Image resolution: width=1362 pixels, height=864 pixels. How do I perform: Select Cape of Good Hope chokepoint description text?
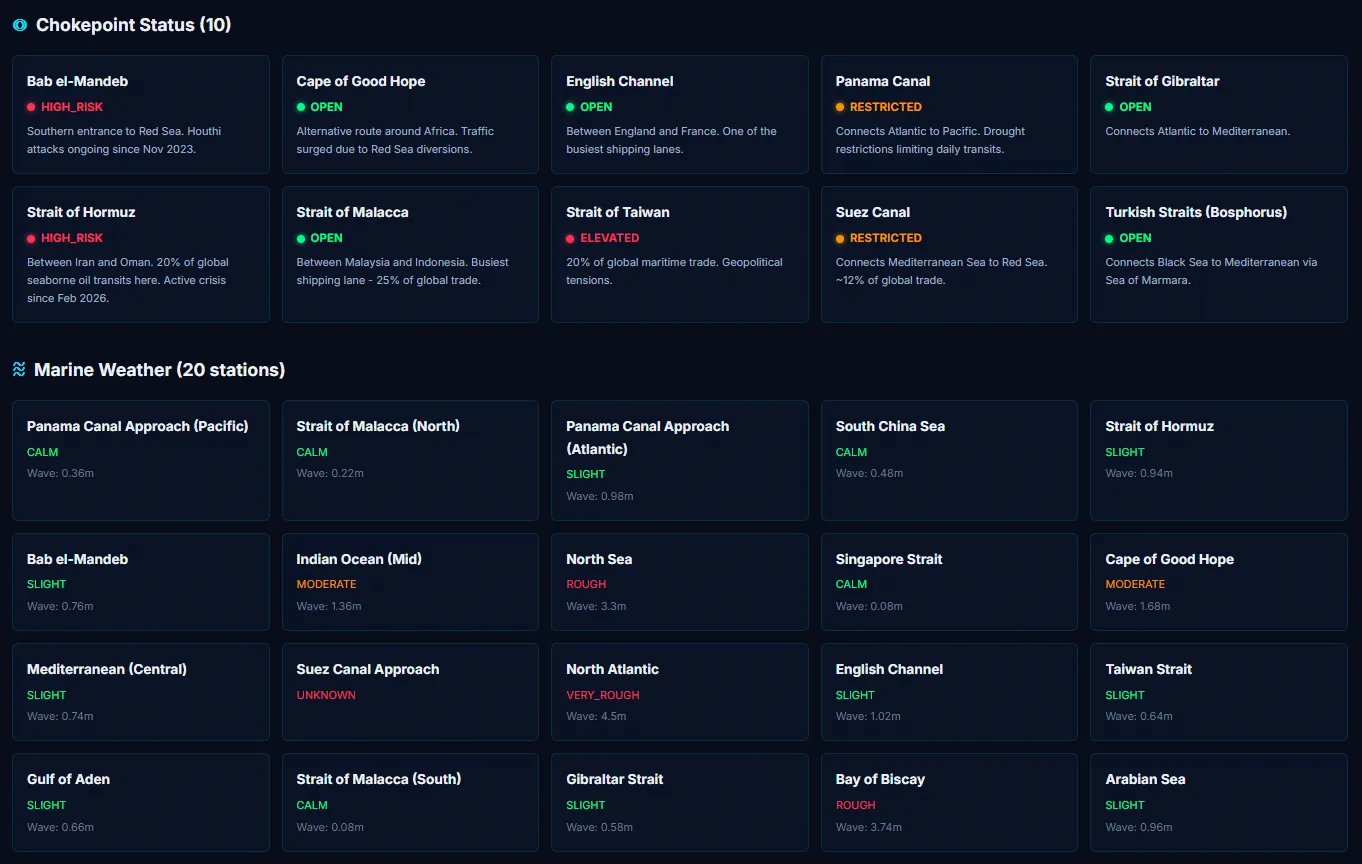[396, 140]
